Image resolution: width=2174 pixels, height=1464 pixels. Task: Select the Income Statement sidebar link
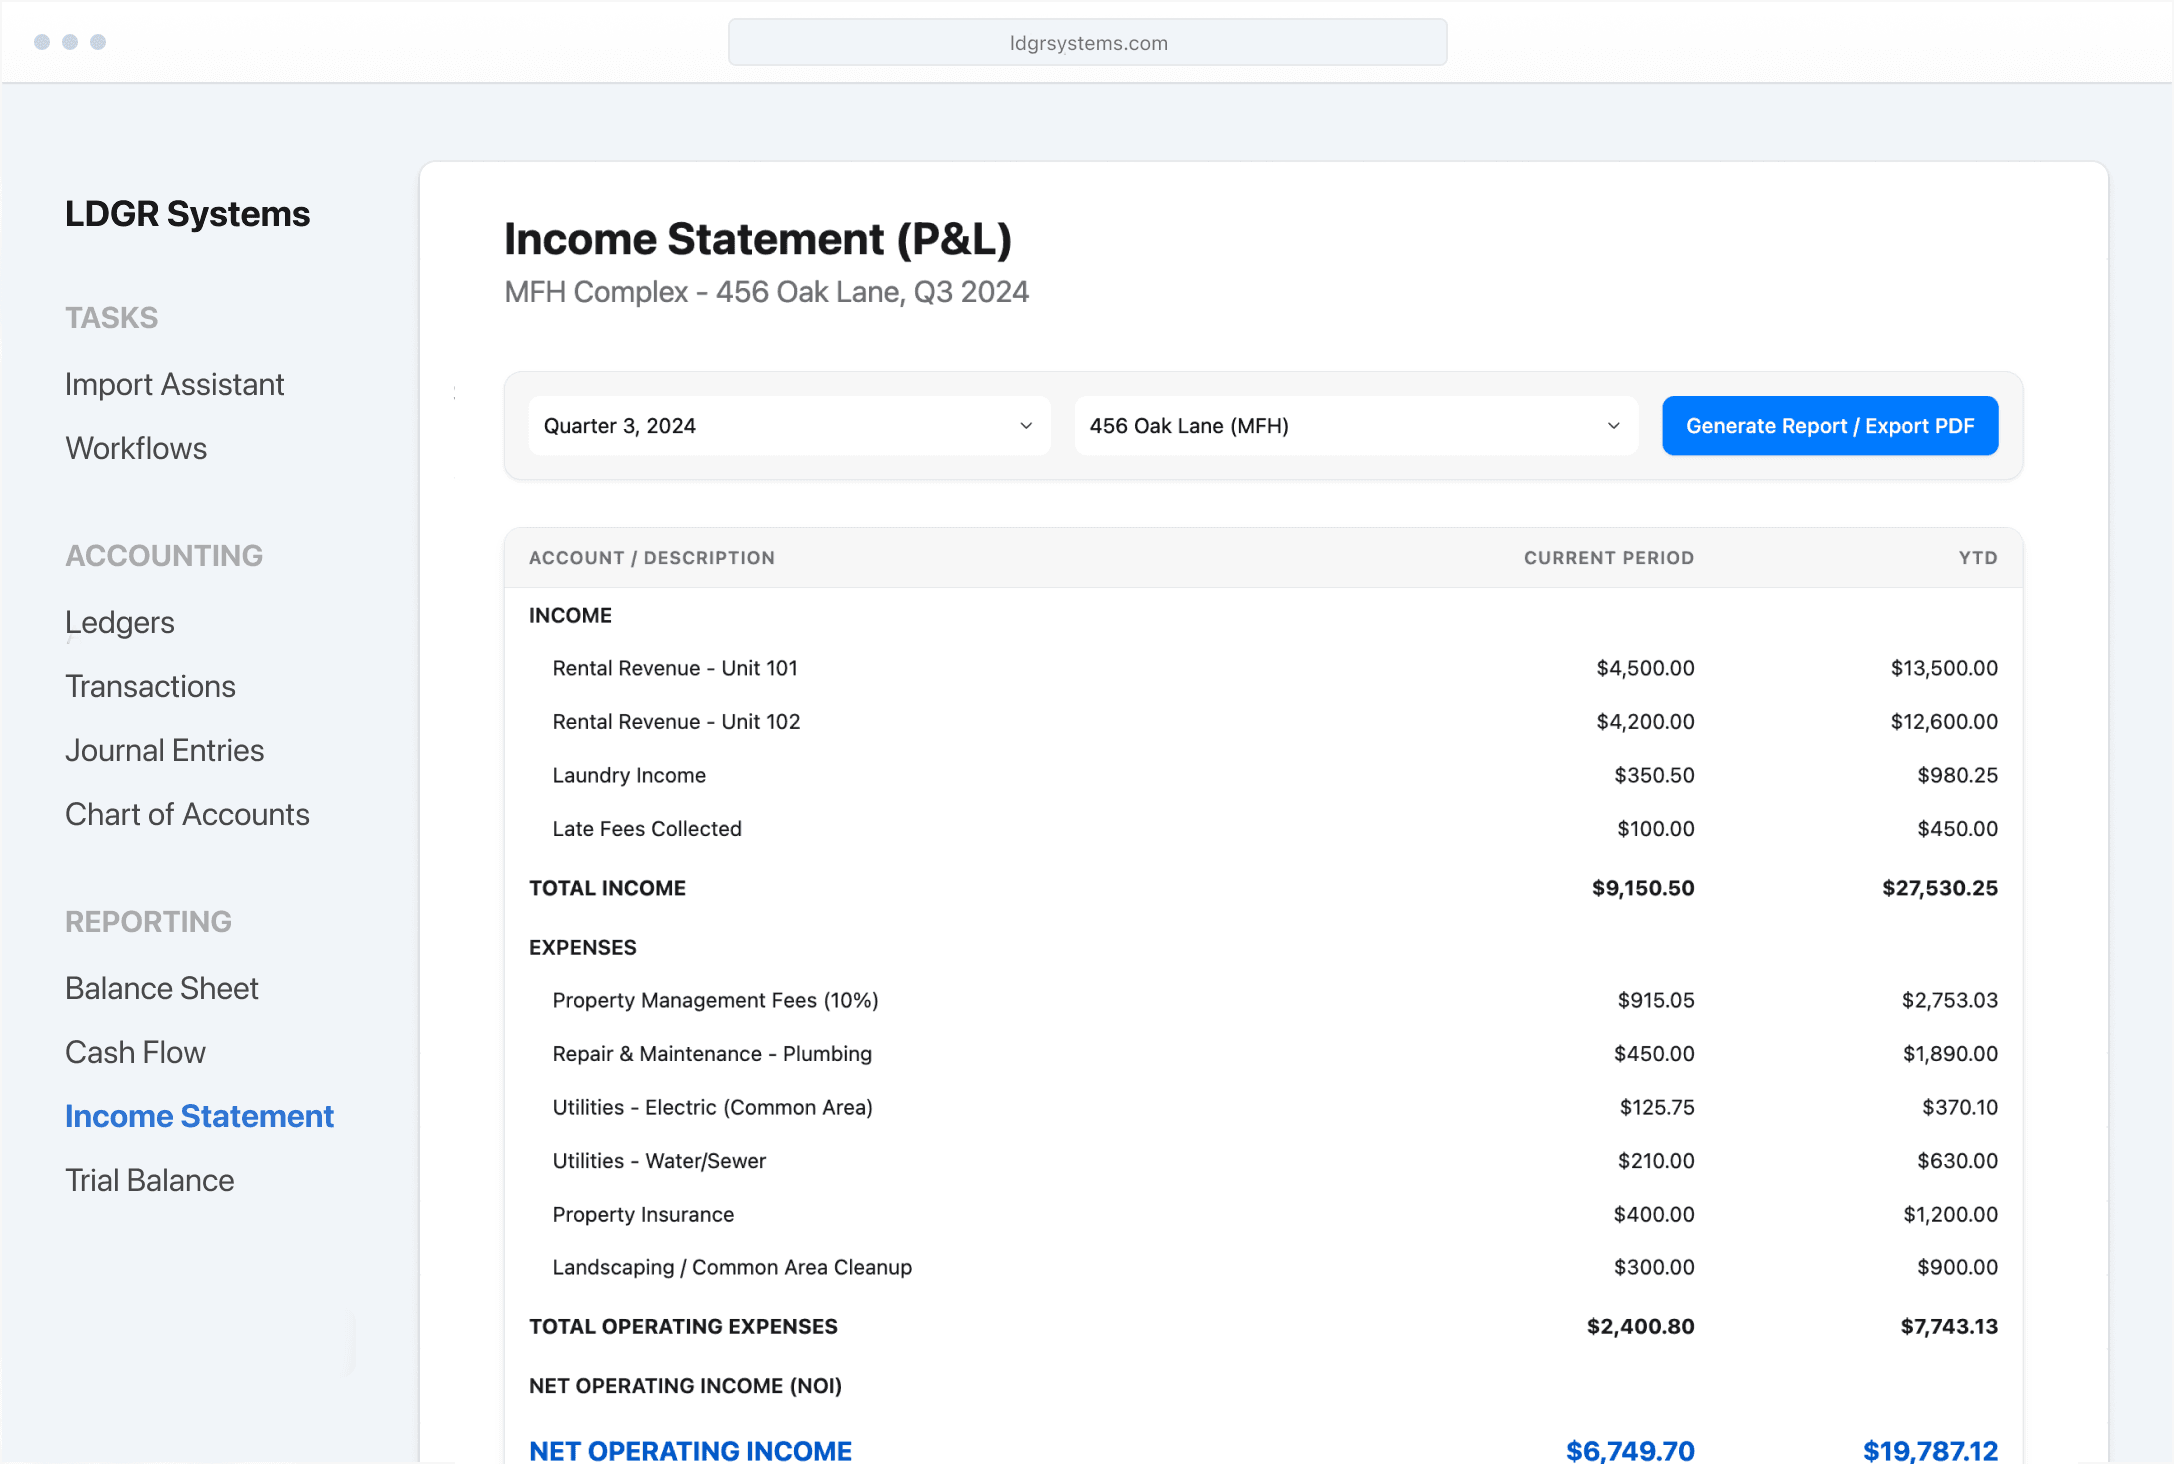point(199,1116)
